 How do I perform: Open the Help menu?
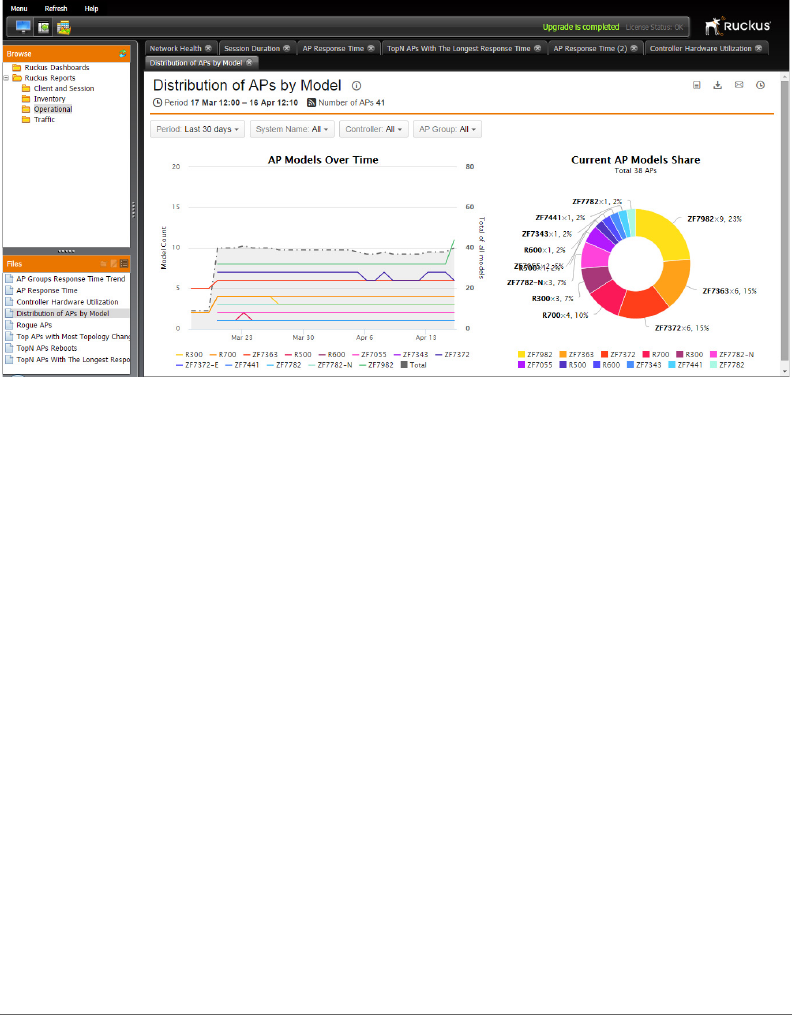click(91, 8)
